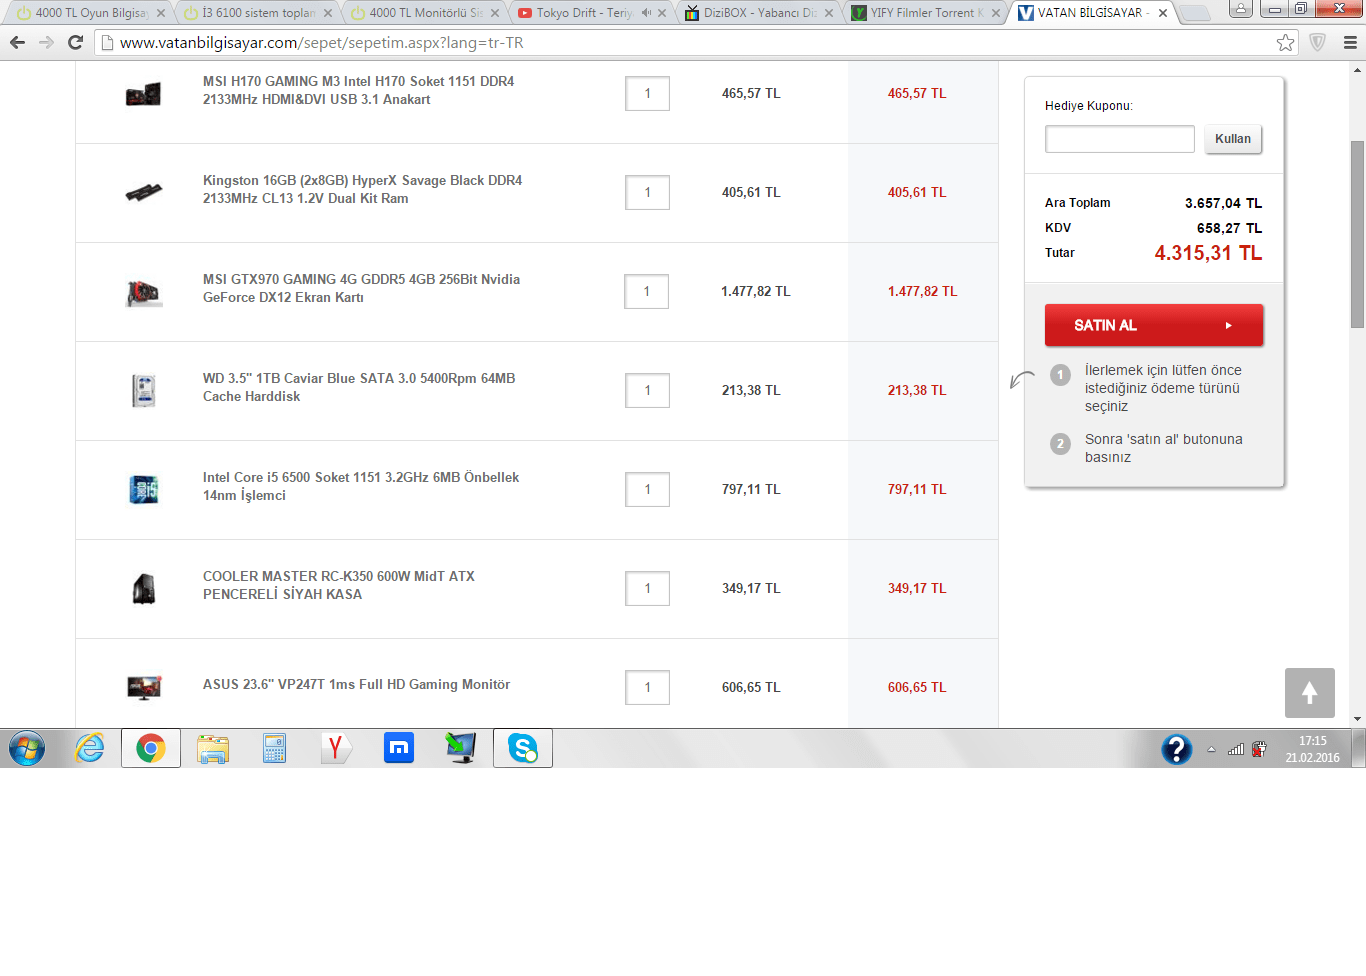1366x976 pixels.
Task: Edit quantity for Kingston HyperX RAM
Action: [x=647, y=193]
